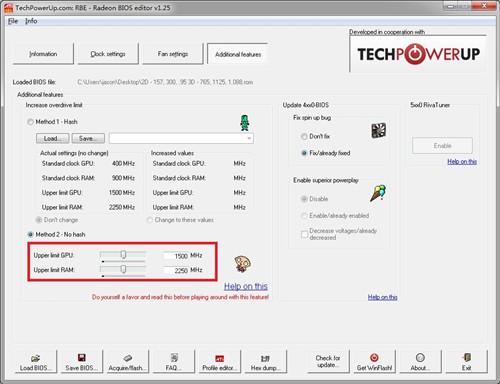Click the fan icon in Fix spin up bug
Image resolution: width=500 pixels, height=384 pixels.
point(379,130)
